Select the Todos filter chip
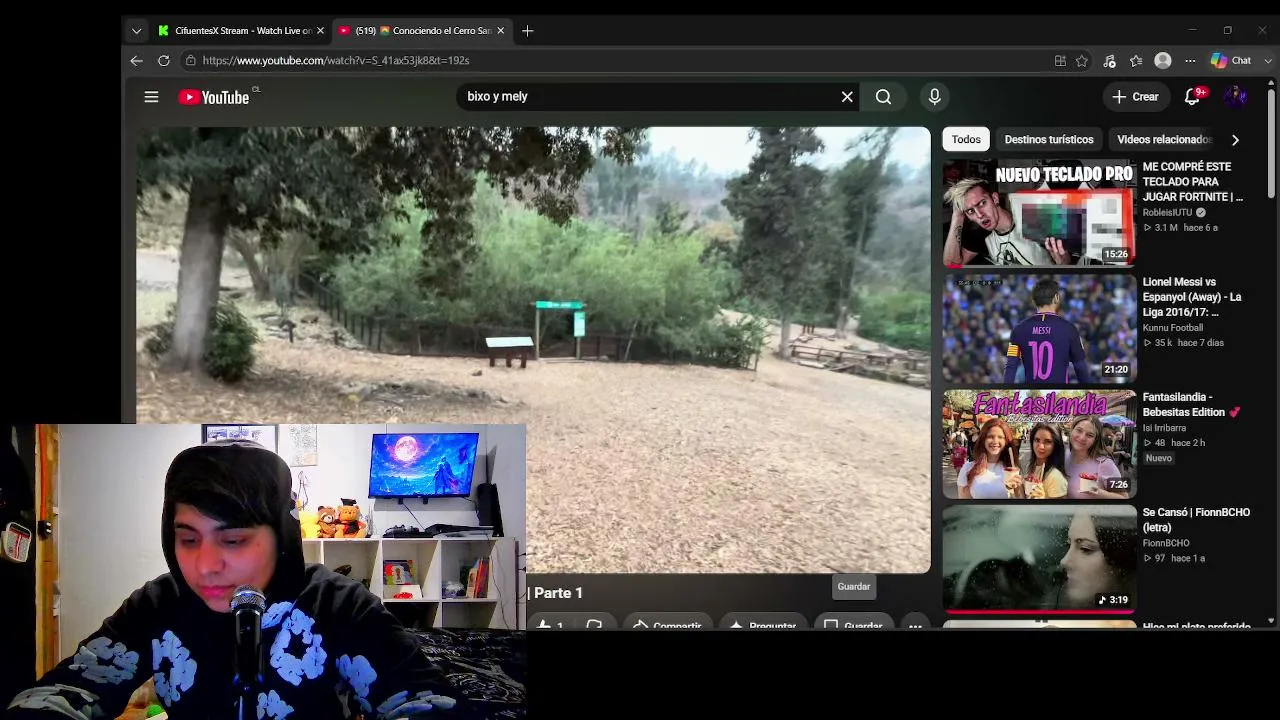The height and width of the screenshot is (720, 1280). tap(966, 140)
